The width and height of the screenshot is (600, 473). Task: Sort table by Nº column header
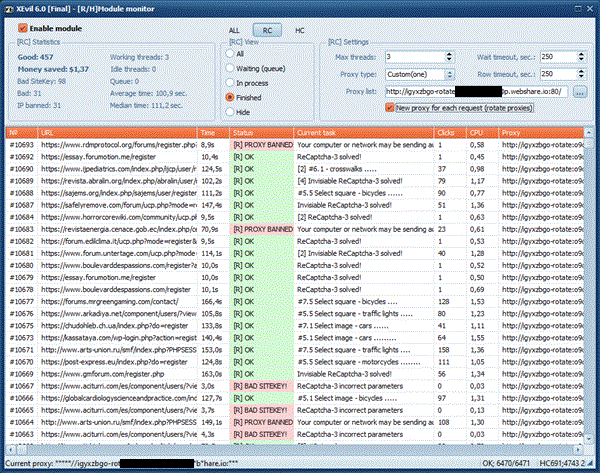[x=21, y=132]
